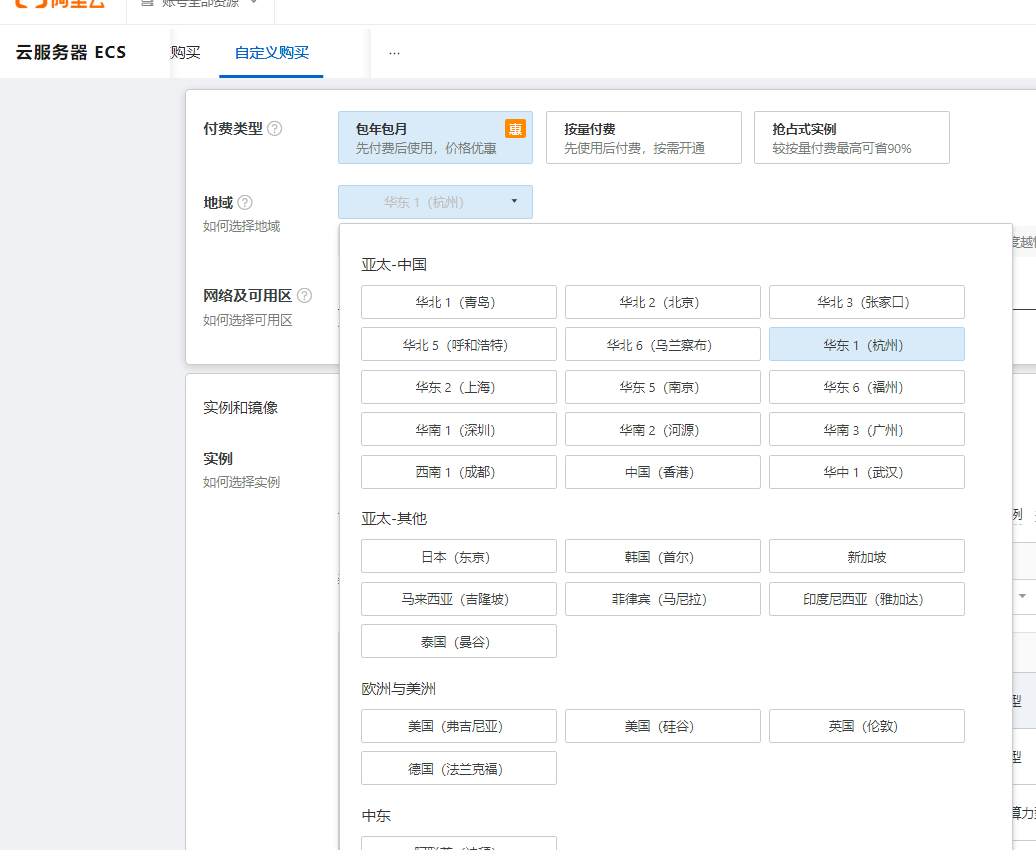Choose region 日本 (东京)
This screenshot has width=1036, height=850.
[459, 557]
